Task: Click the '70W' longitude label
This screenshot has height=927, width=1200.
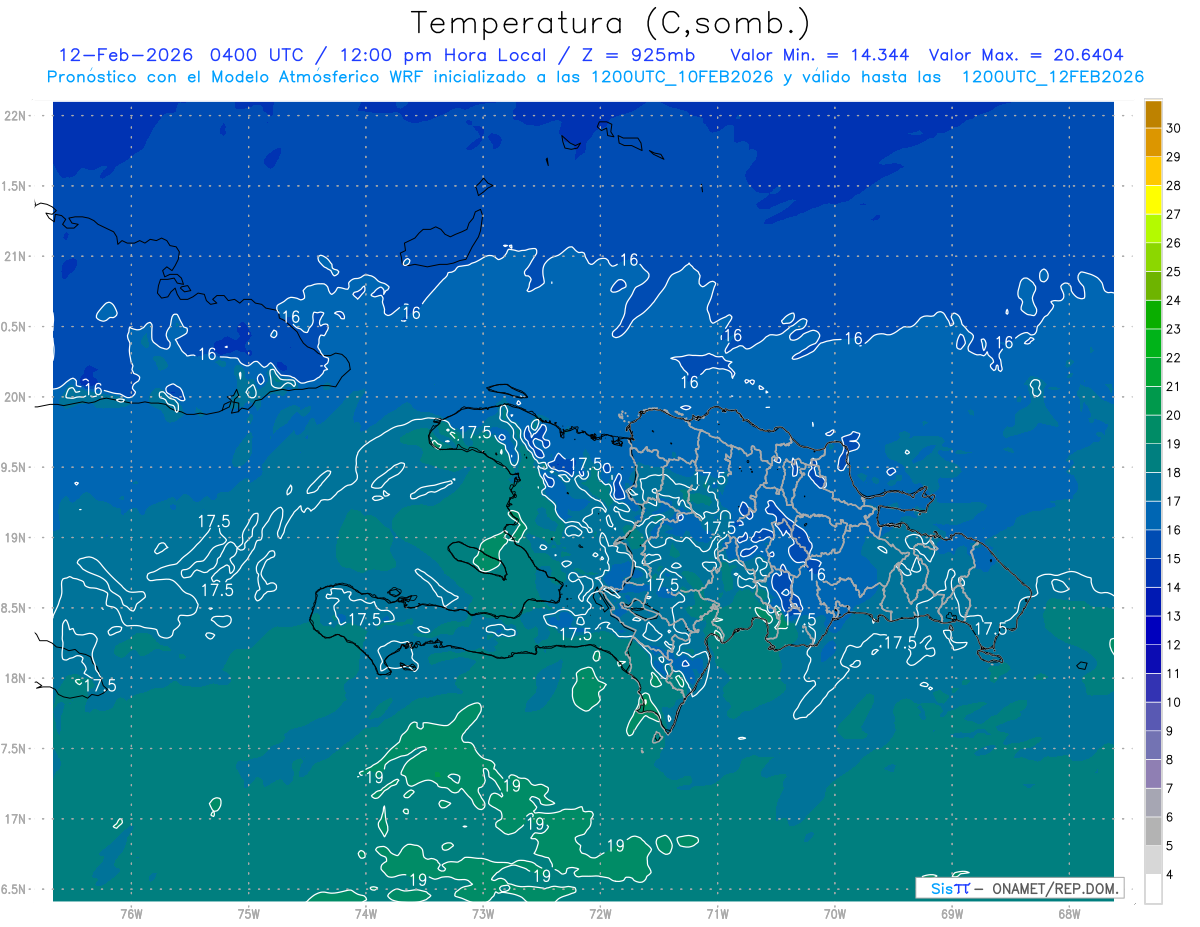Action: [x=834, y=914]
